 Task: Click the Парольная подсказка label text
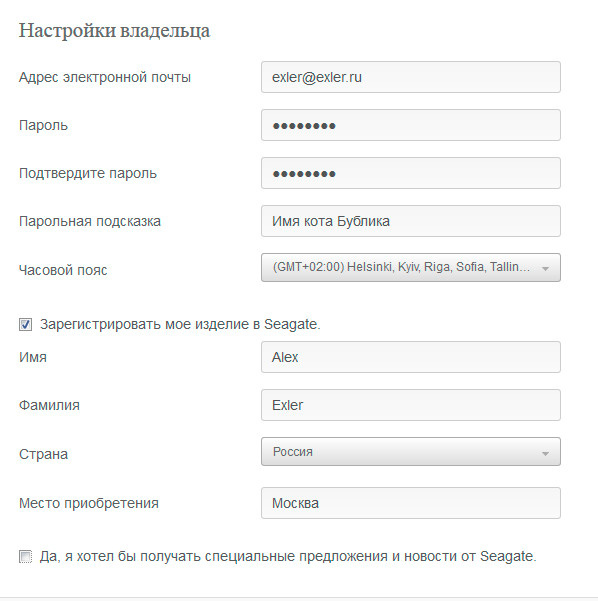click(90, 221)
